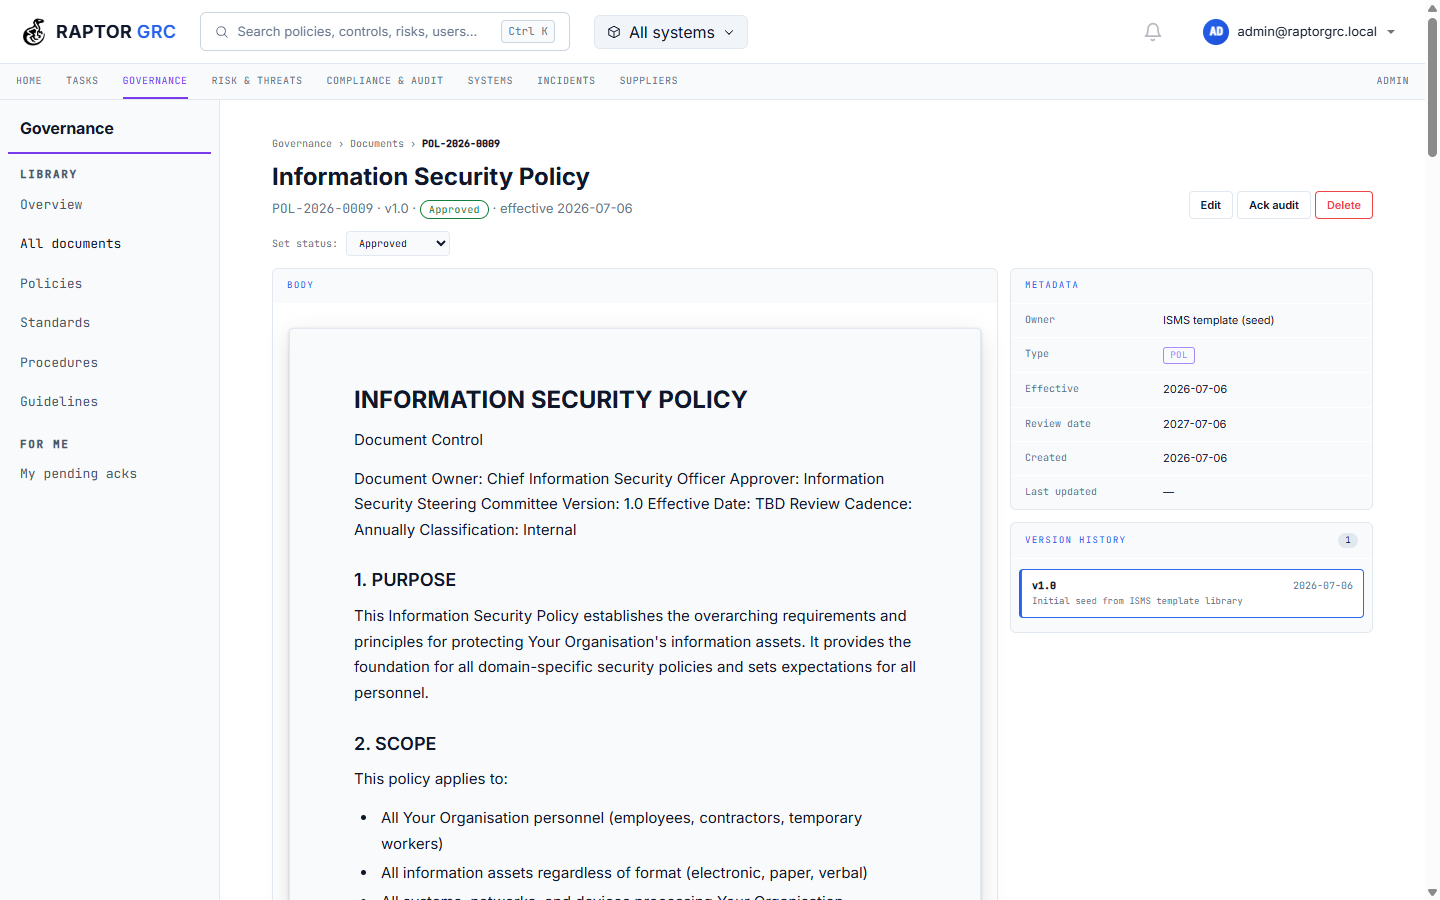Click the search magnifier icon

(x=222, y=32)
